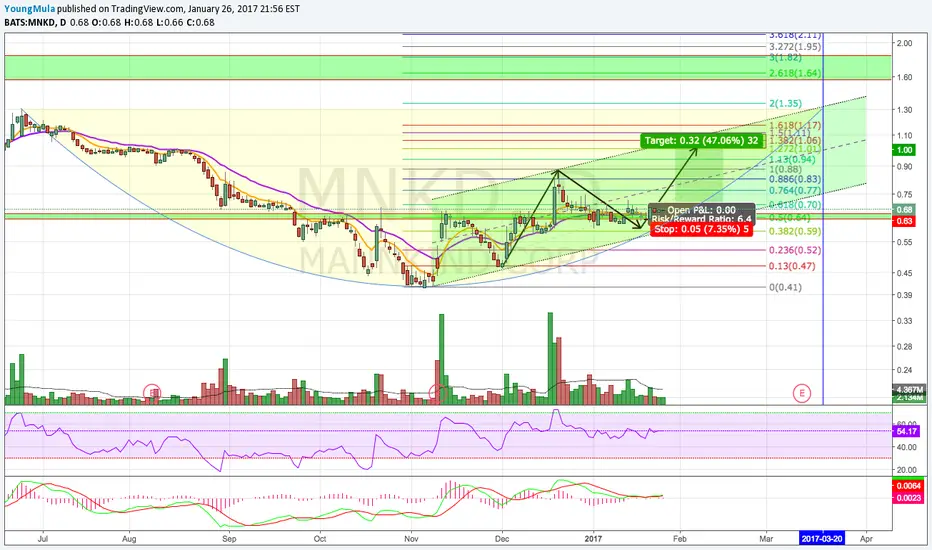
Task: Click the Apr label on the time axis
Action: pos(866,539)
